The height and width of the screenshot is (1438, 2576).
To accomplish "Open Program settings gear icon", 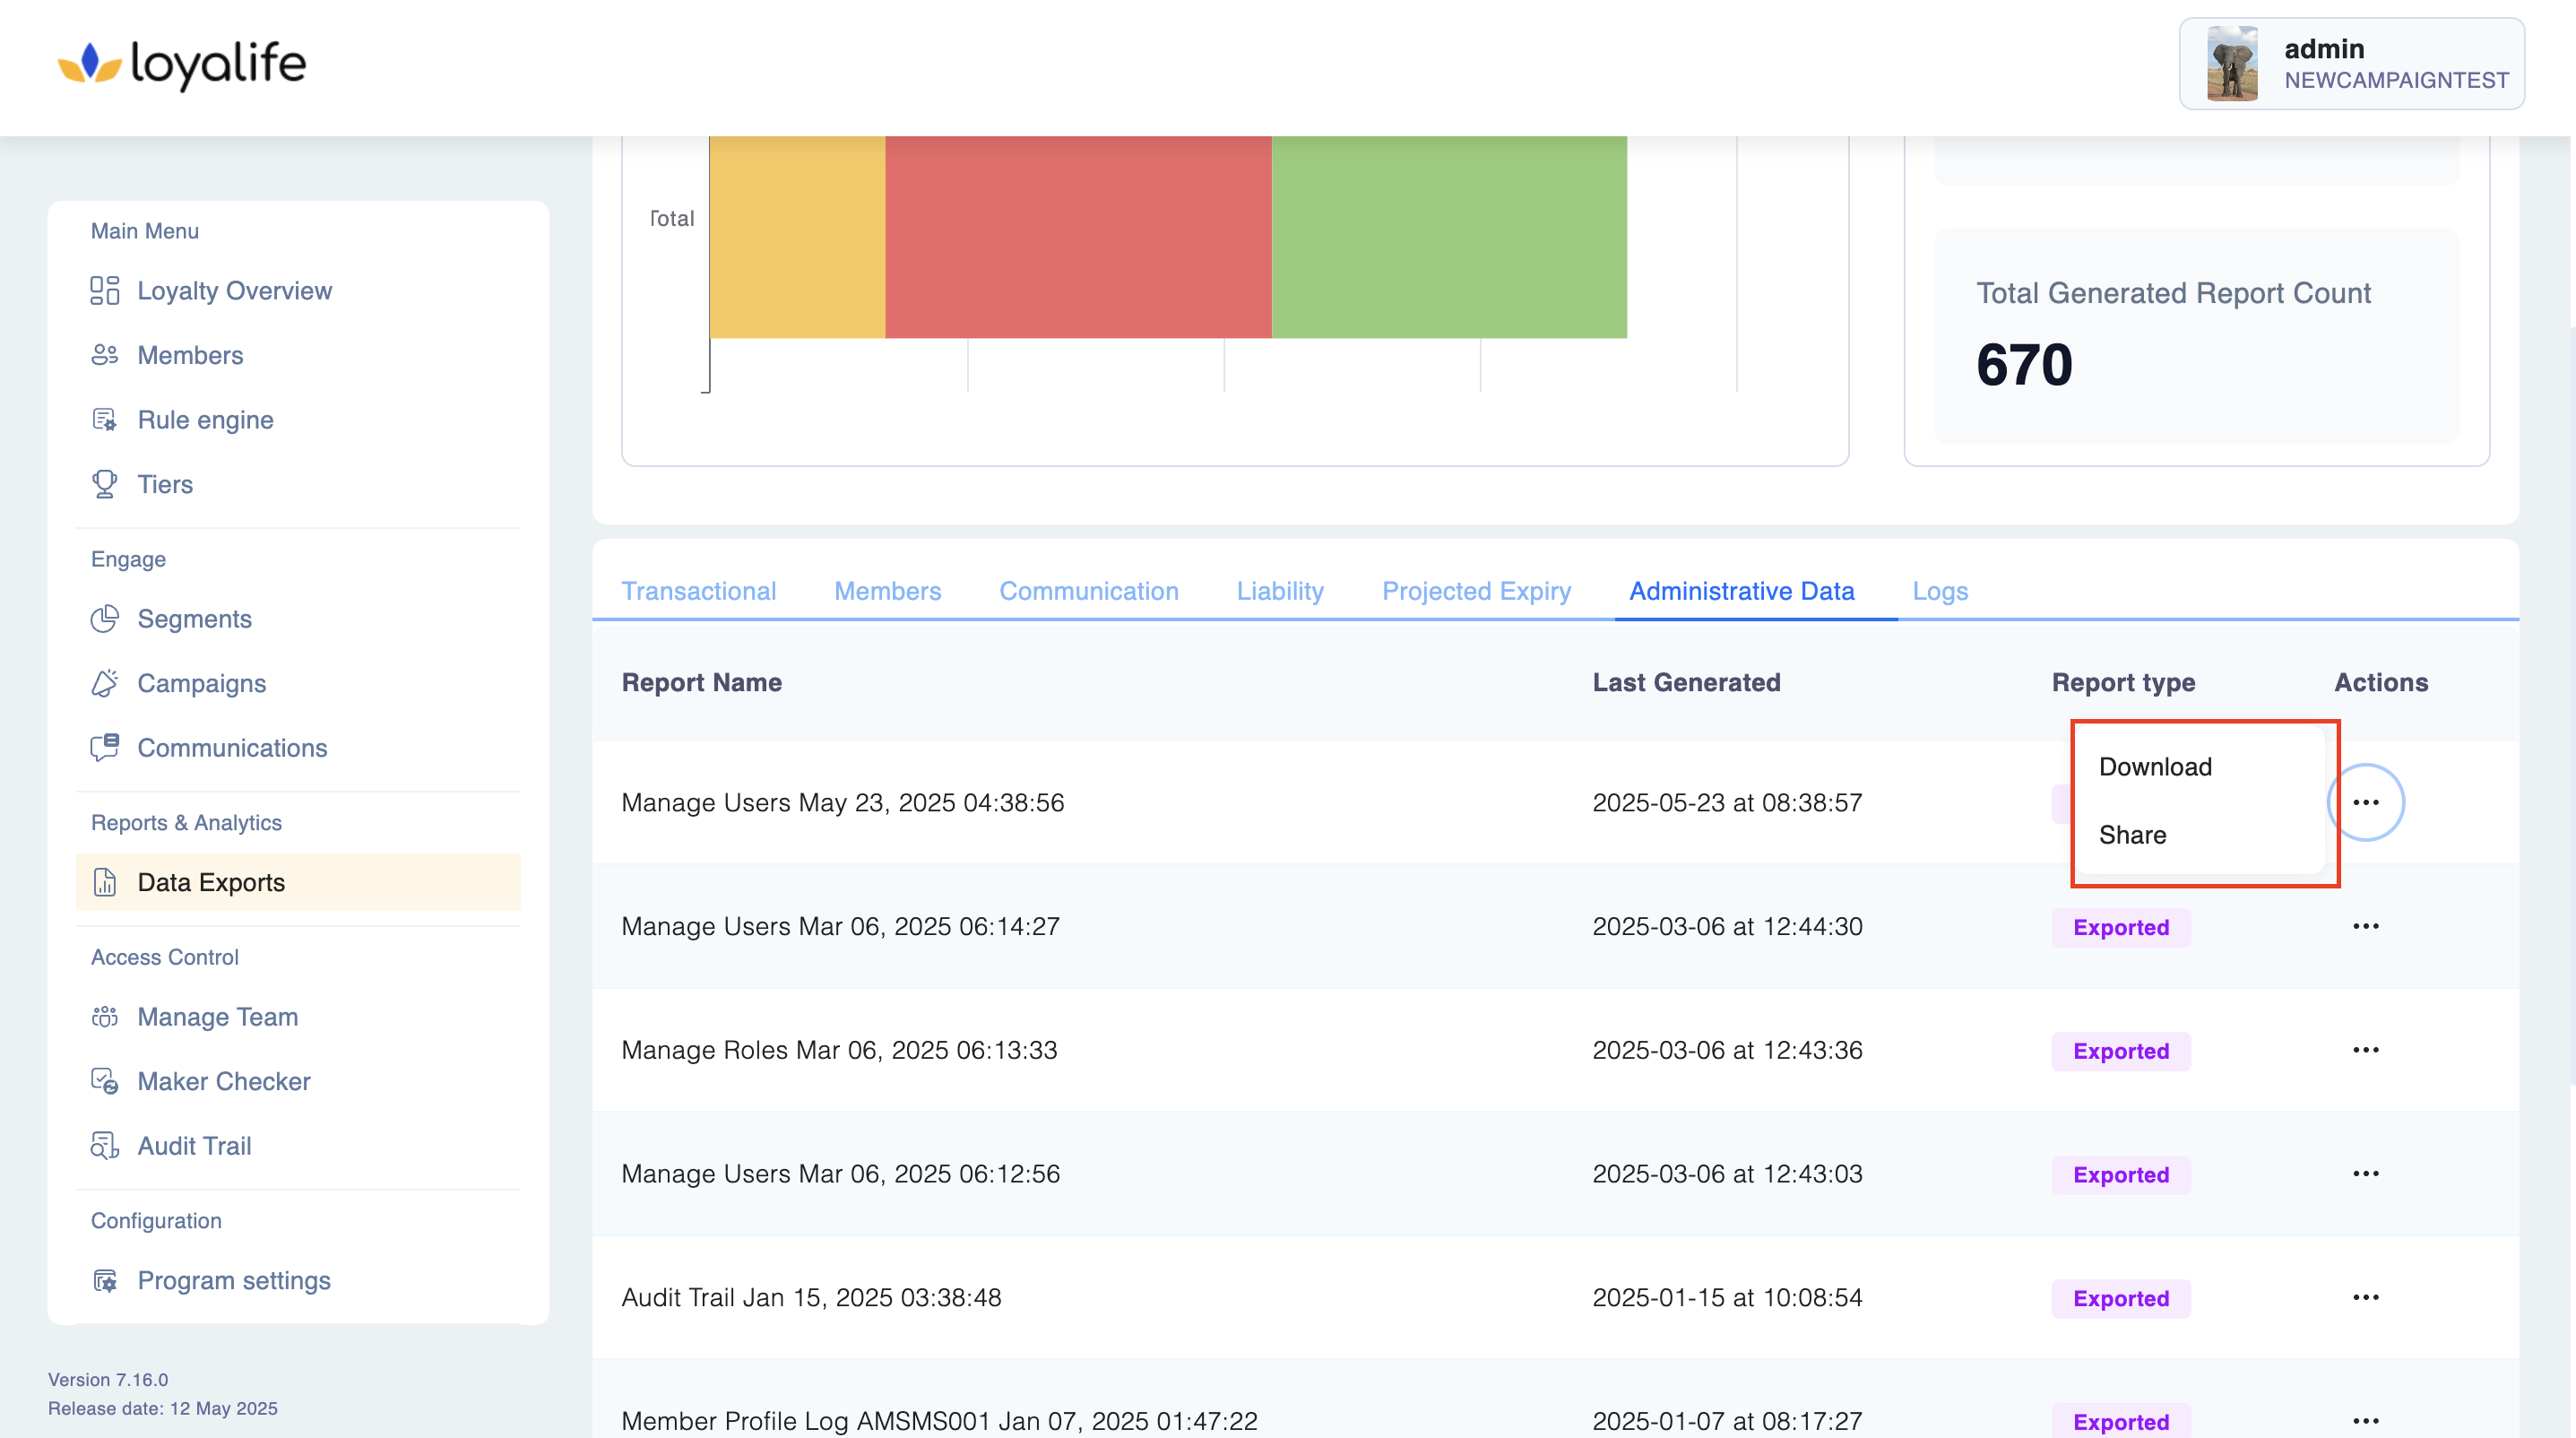I will 104,1281.
